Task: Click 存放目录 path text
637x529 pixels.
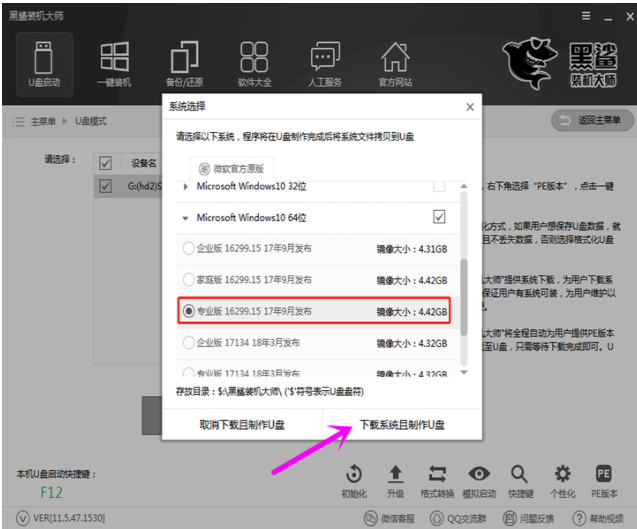Action: click(270, 392)
